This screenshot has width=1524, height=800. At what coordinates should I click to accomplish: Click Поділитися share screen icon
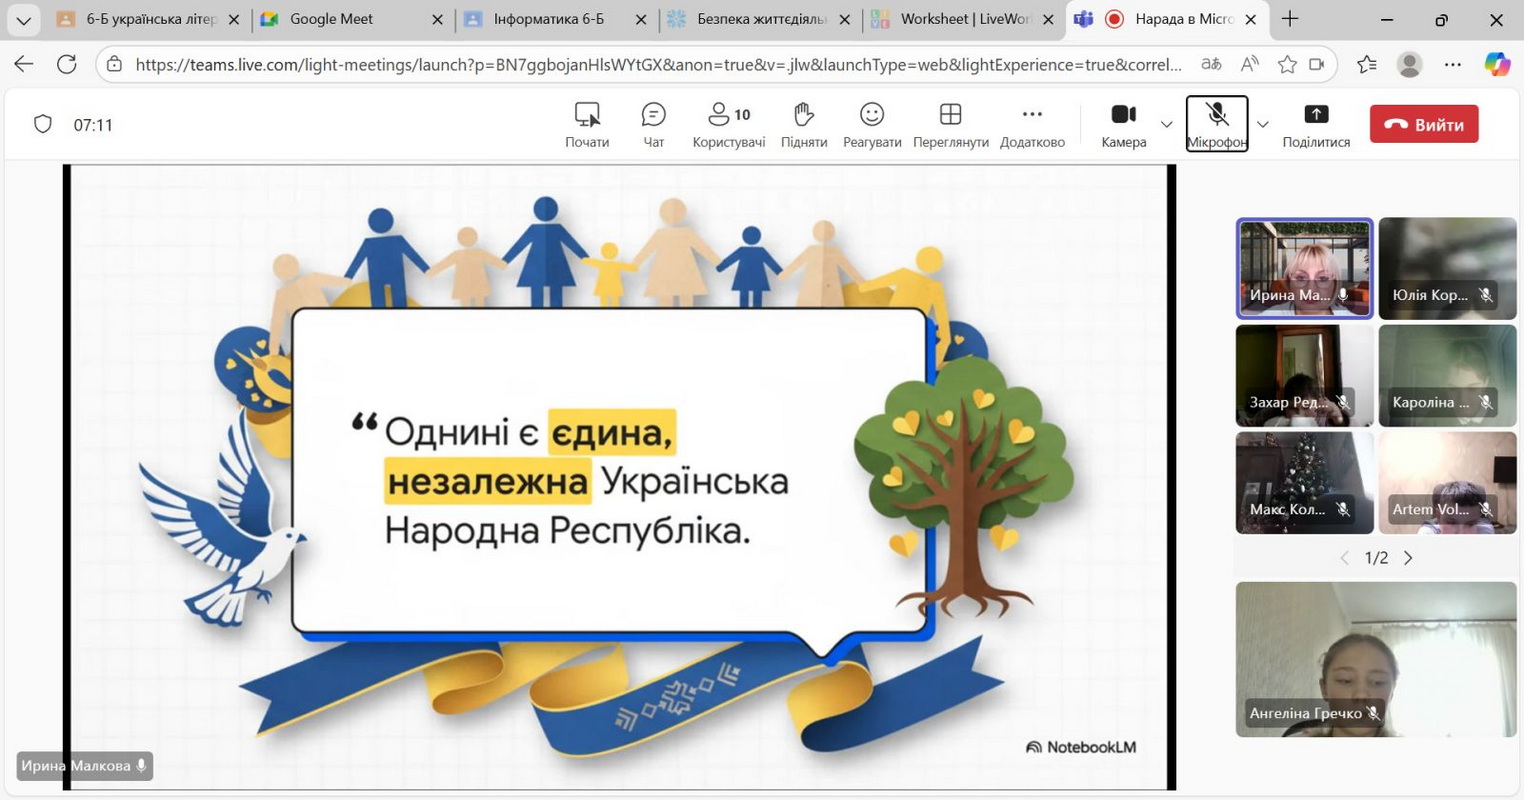tap(1315, 124)
